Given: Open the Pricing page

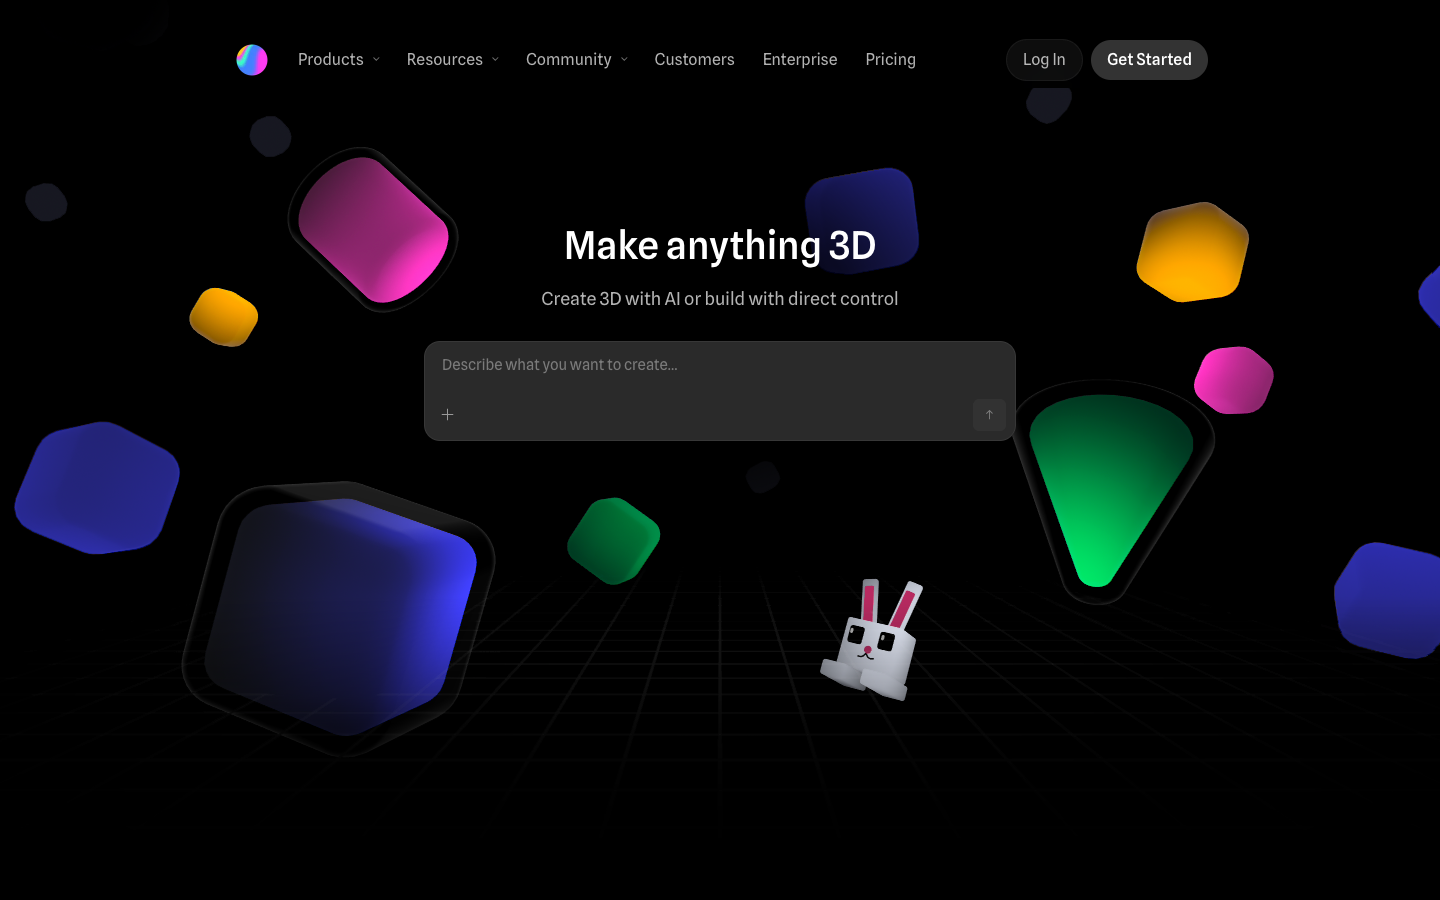Looking at the screenshot, I should pos(890,60).
